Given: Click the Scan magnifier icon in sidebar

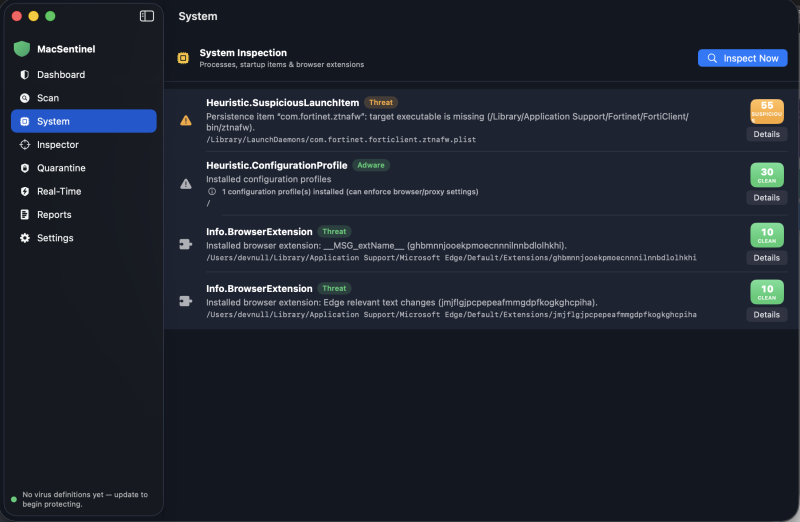Looking at the screenshot, I should click(x=24, y=98).
